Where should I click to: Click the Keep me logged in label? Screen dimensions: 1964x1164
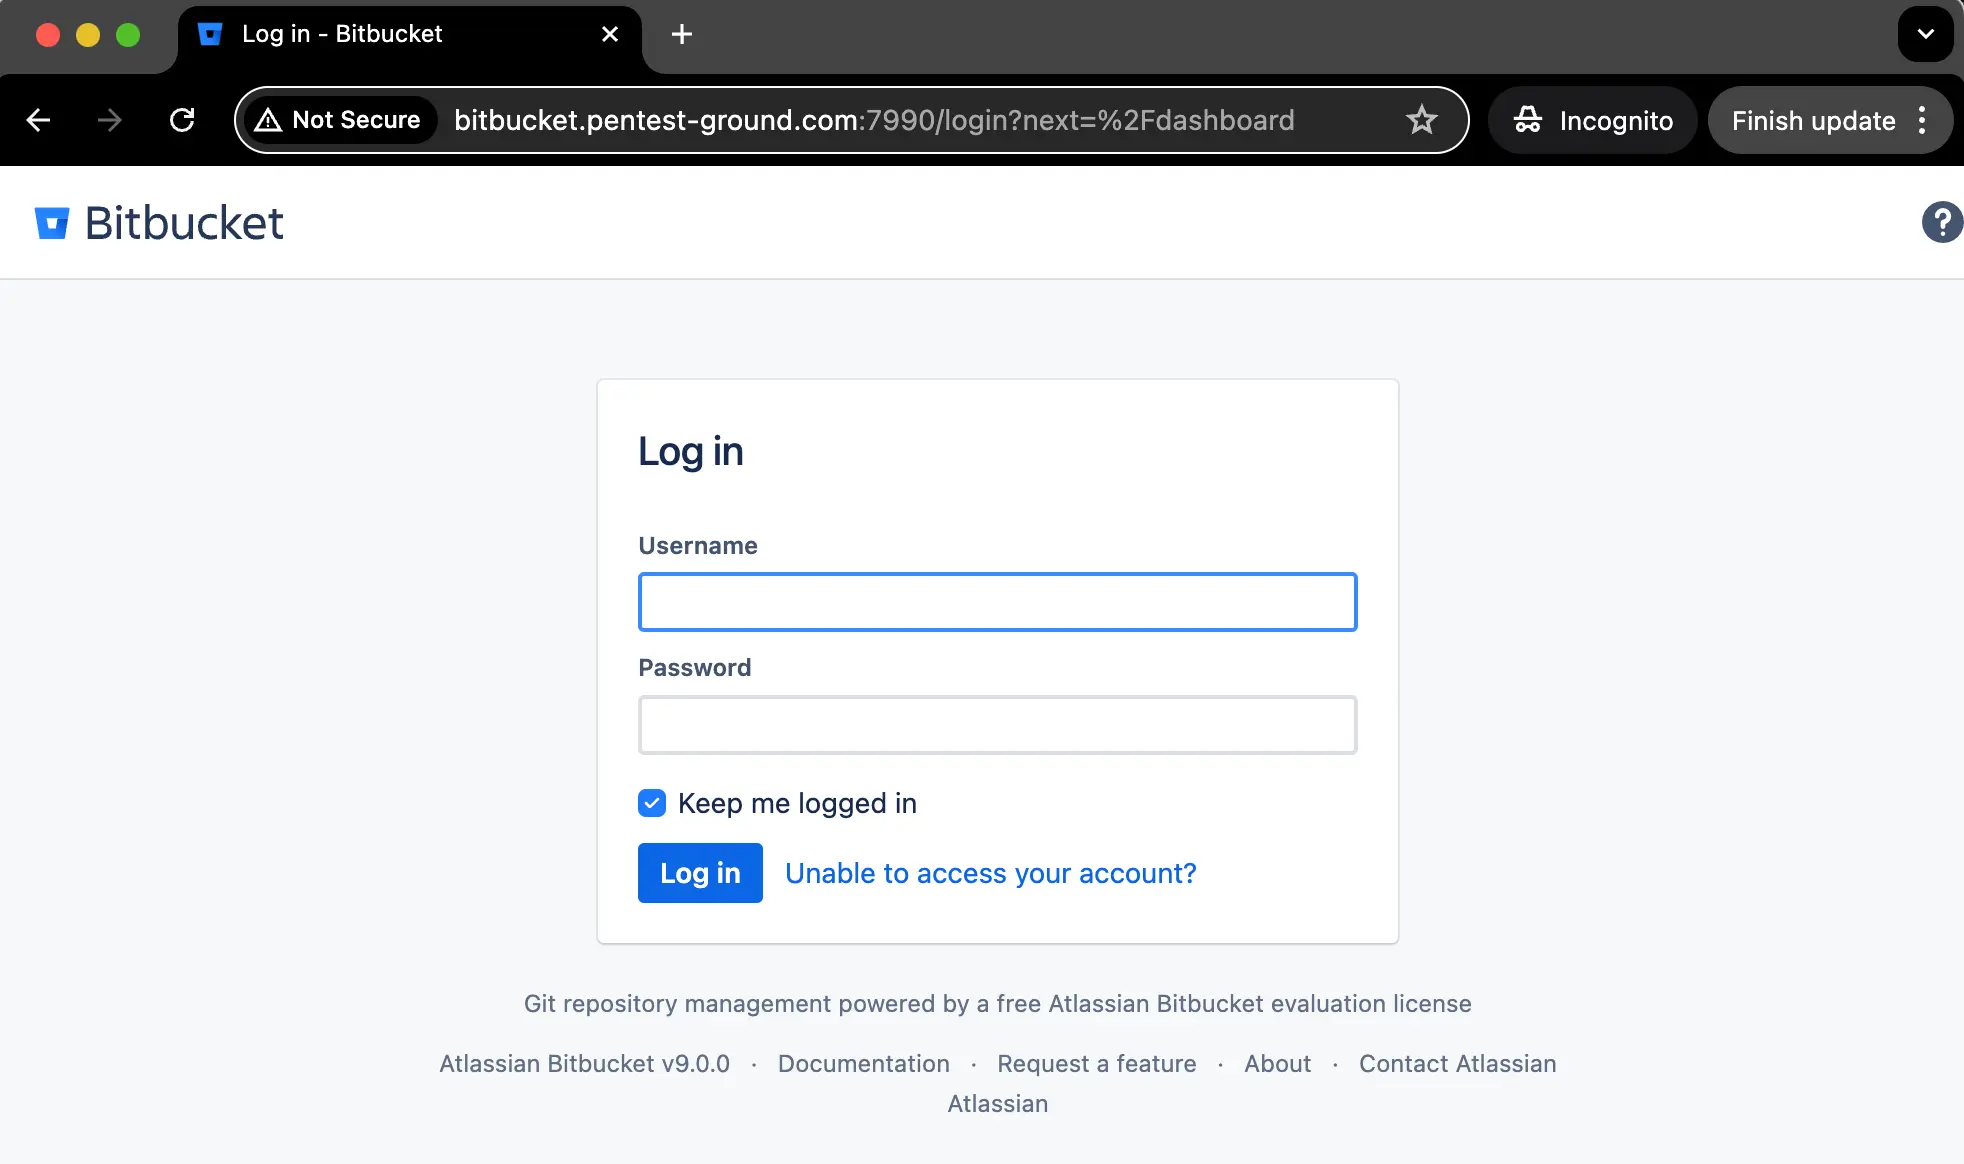[797, 803]
